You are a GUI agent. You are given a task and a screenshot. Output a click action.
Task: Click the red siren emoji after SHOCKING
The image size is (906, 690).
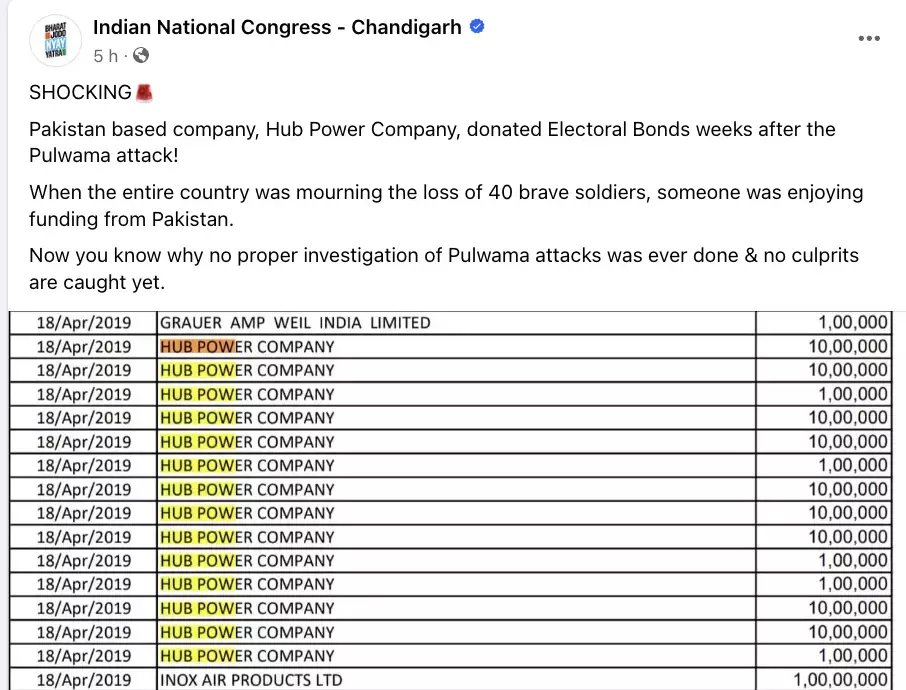[x=146, y=93]
